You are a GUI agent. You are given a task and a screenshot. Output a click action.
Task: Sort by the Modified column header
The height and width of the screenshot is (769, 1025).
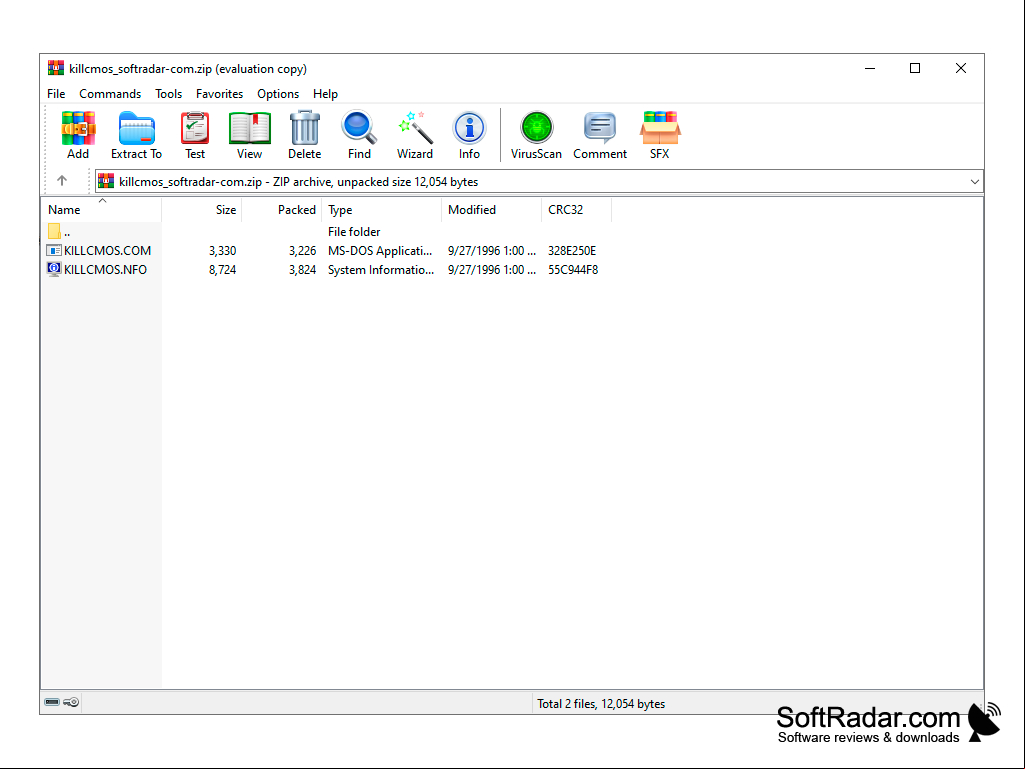[x=492, y=209]
